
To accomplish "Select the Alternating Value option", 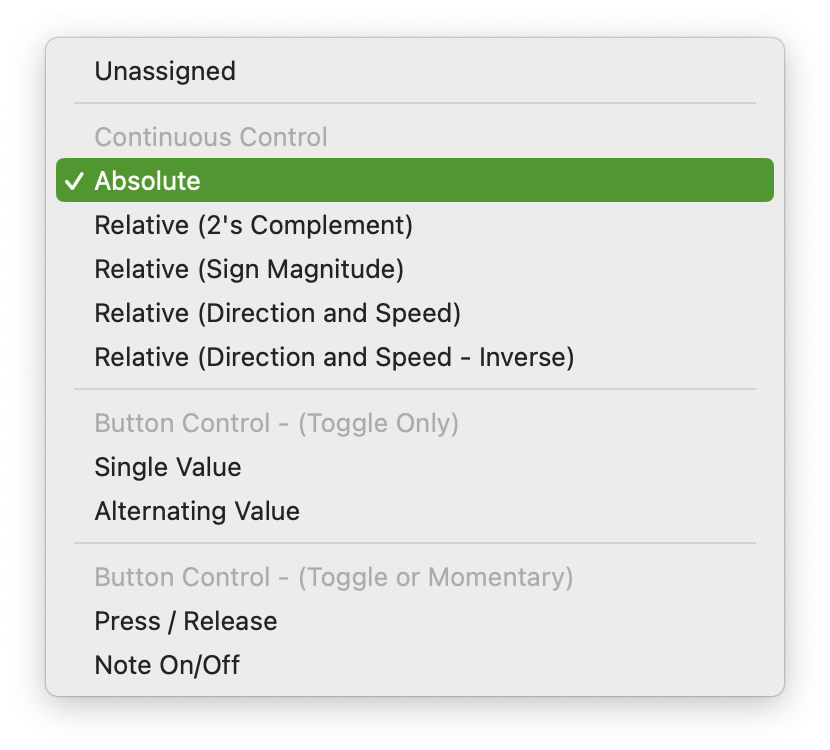I will pos(414,511).
